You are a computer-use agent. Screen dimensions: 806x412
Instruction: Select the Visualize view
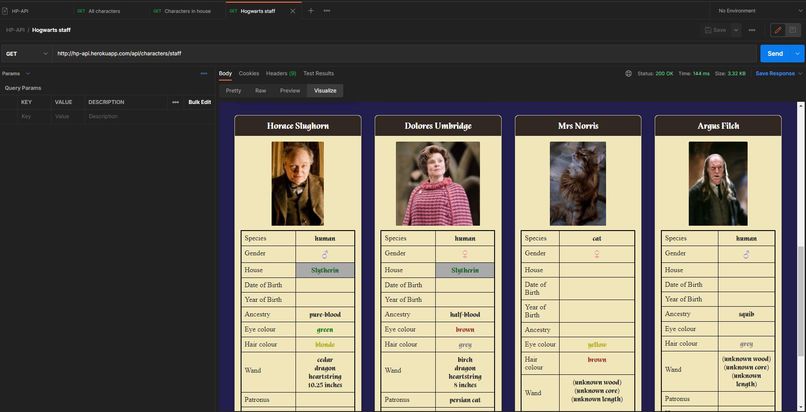coord(325,90)
